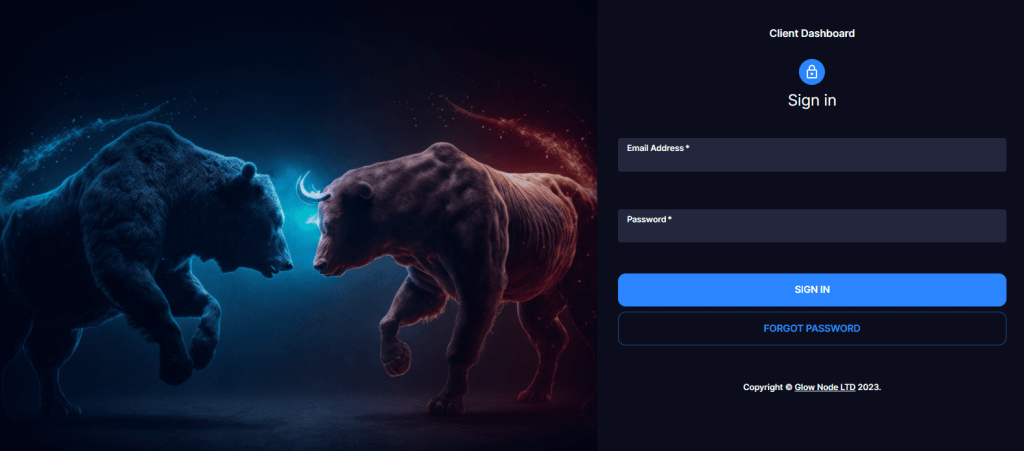
Task: Click the Email Address field label
Action: [x=658, y=148]
